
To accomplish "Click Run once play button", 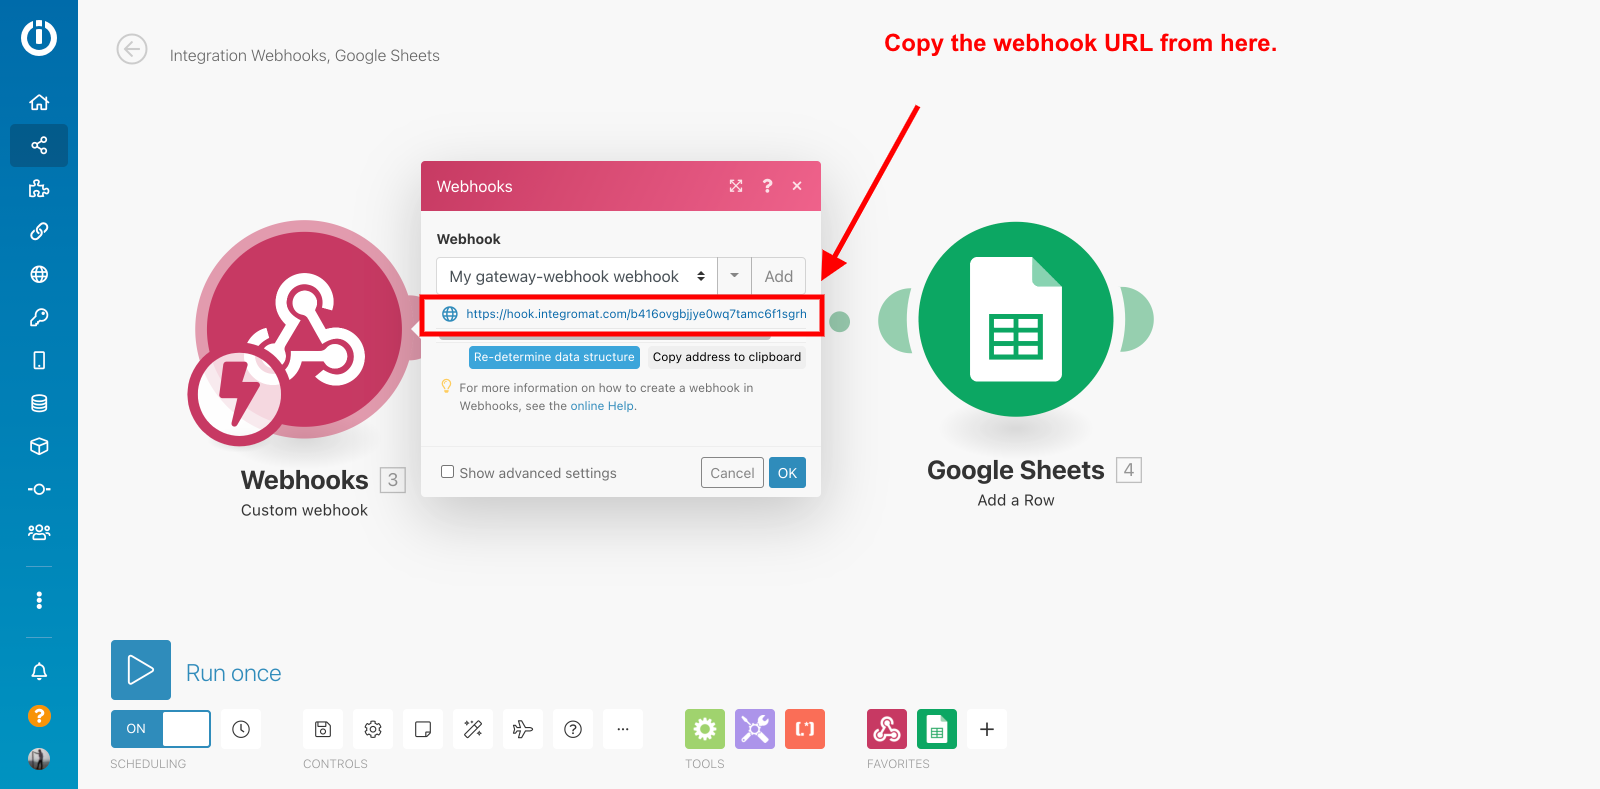I will (141, 670).
